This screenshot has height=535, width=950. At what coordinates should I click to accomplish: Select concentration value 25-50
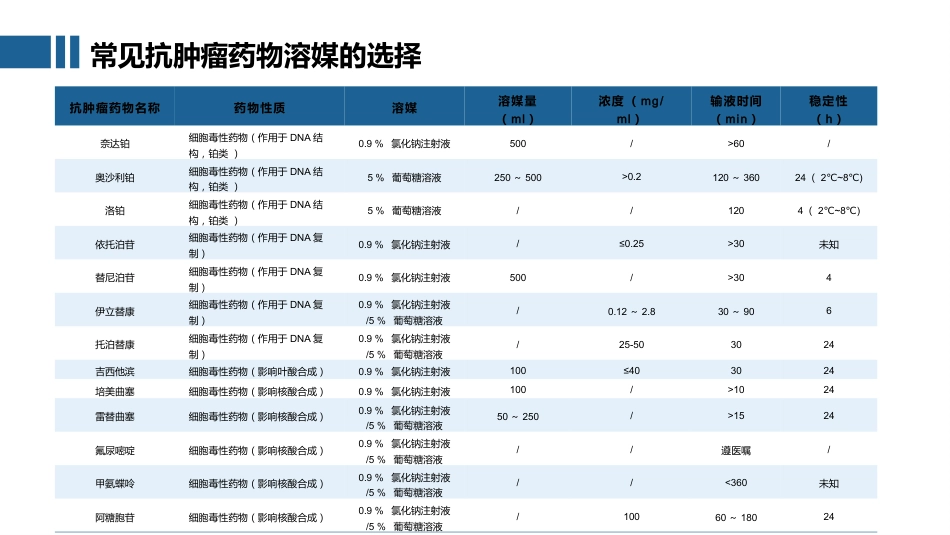631,344
